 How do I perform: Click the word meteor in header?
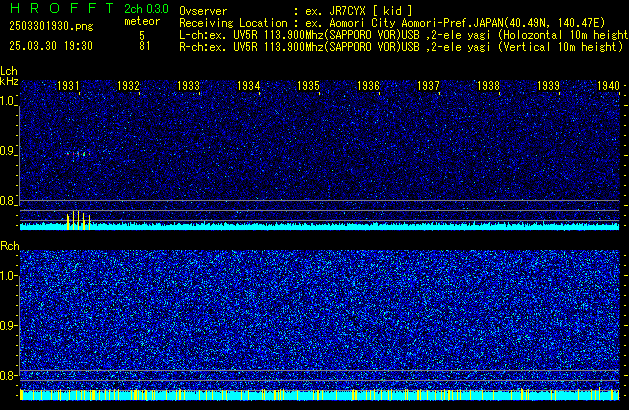[142, 21]
